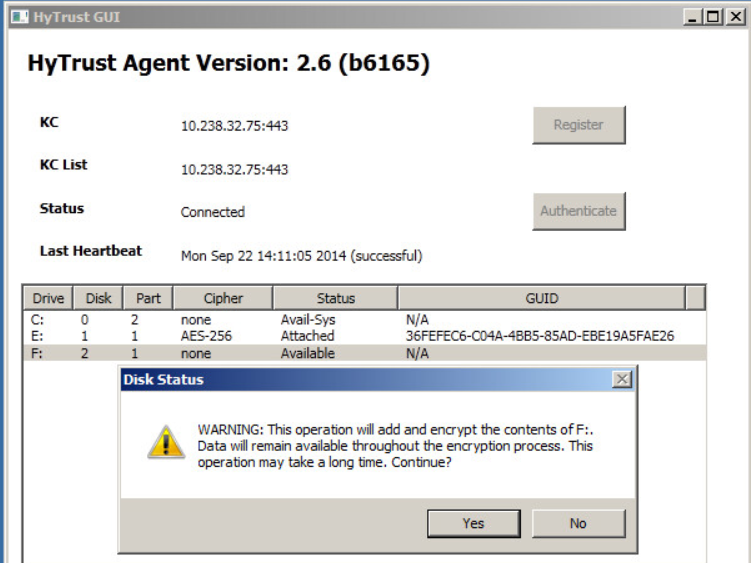Select the F: drive row
The image size is (751, 563).
coord(364,353)
